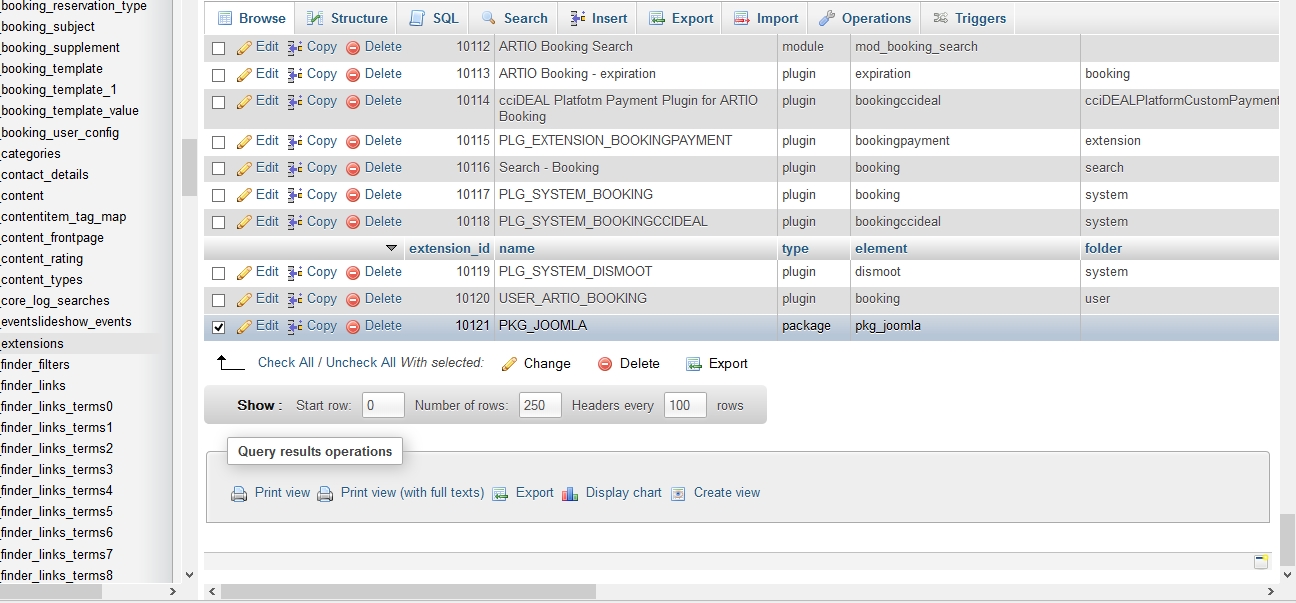Click the Copy icon for row 10115

(295, 141)
